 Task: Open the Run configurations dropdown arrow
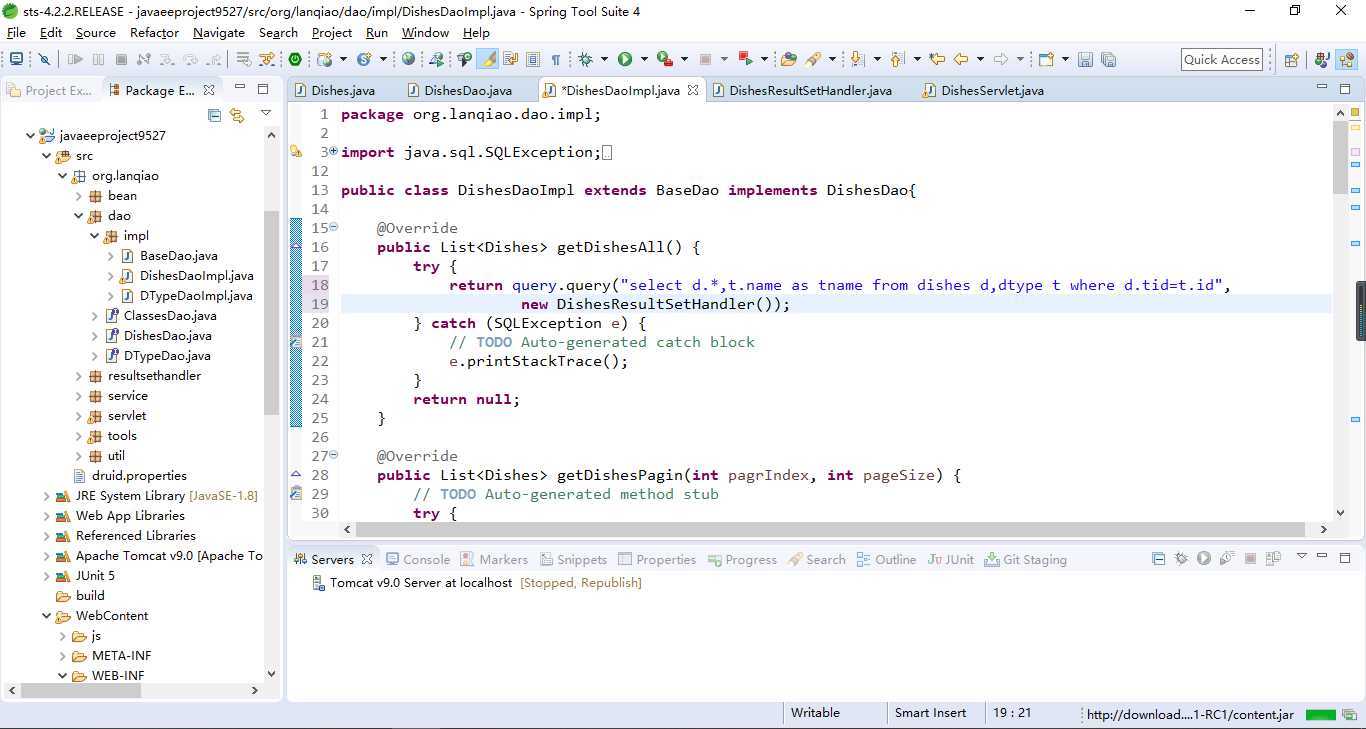pos(644,59)
